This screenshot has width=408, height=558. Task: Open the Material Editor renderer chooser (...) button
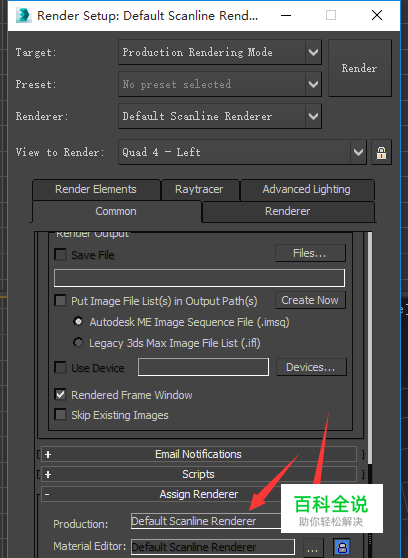click(312, 548)
